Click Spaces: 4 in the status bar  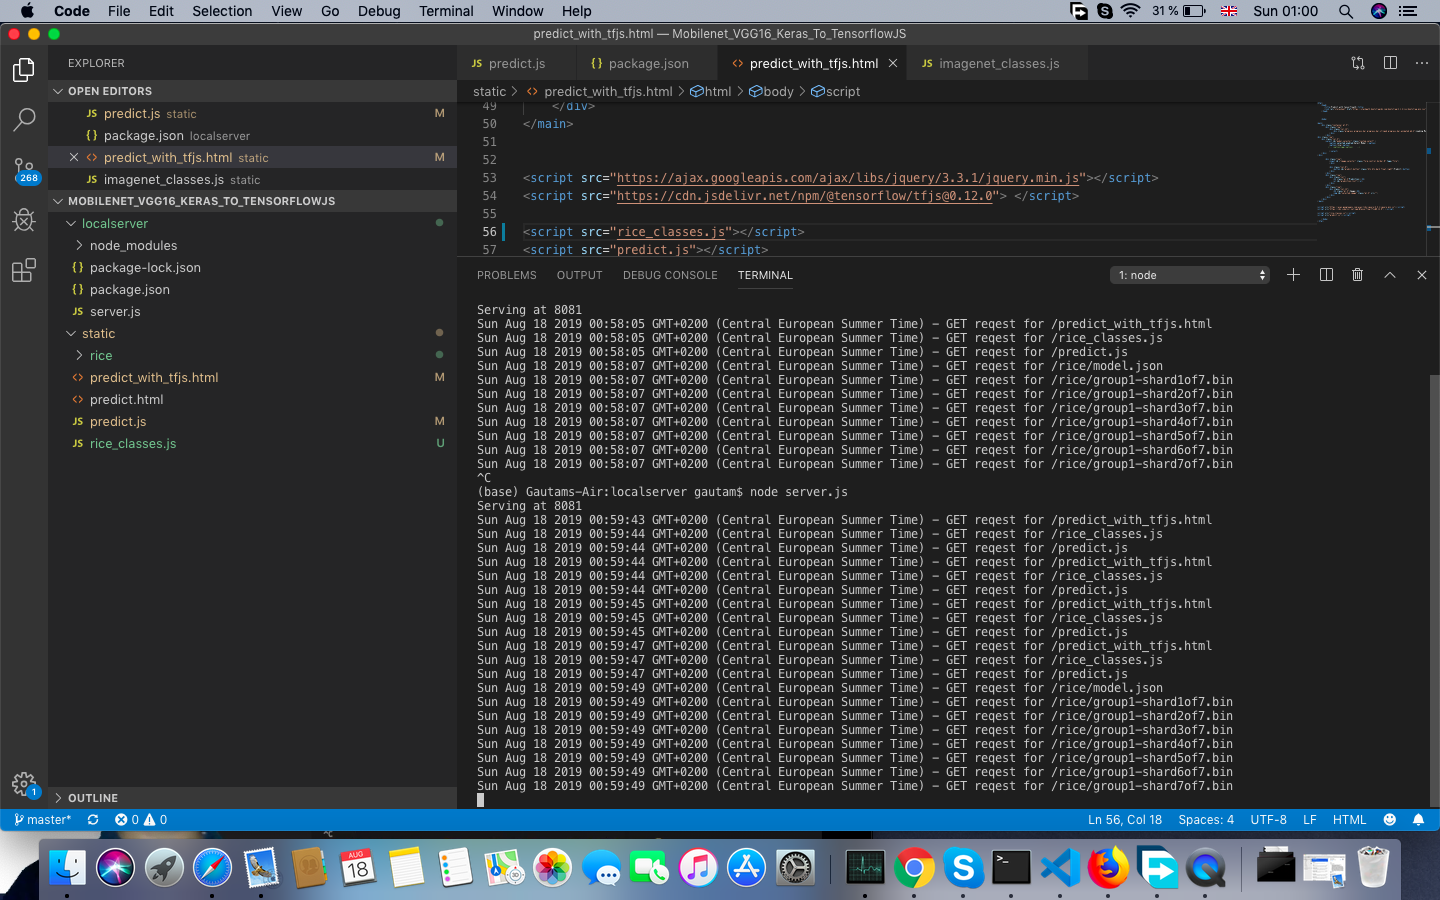[1206, 819]
